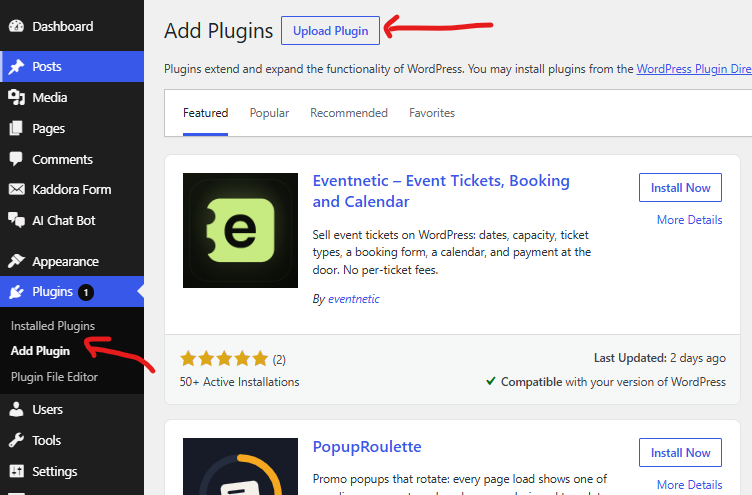Open Settings menu item

coord(72,471)
